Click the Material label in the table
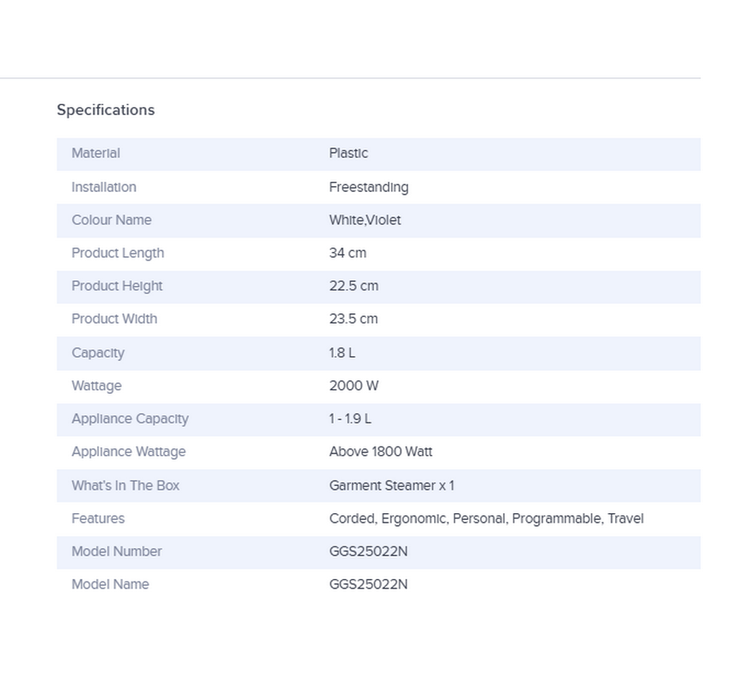The height and width of the screenshot is (683, 750). [95, 153]
